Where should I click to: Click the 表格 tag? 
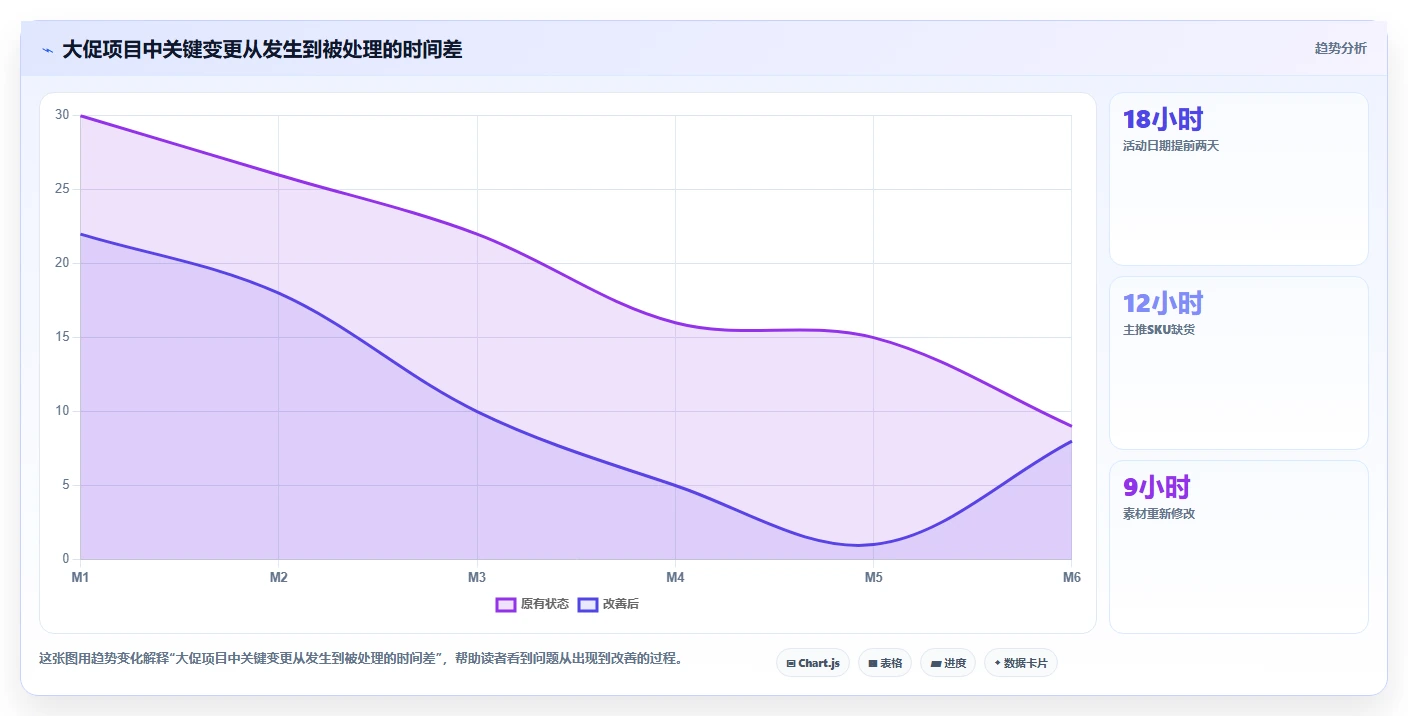pos(885,663)
